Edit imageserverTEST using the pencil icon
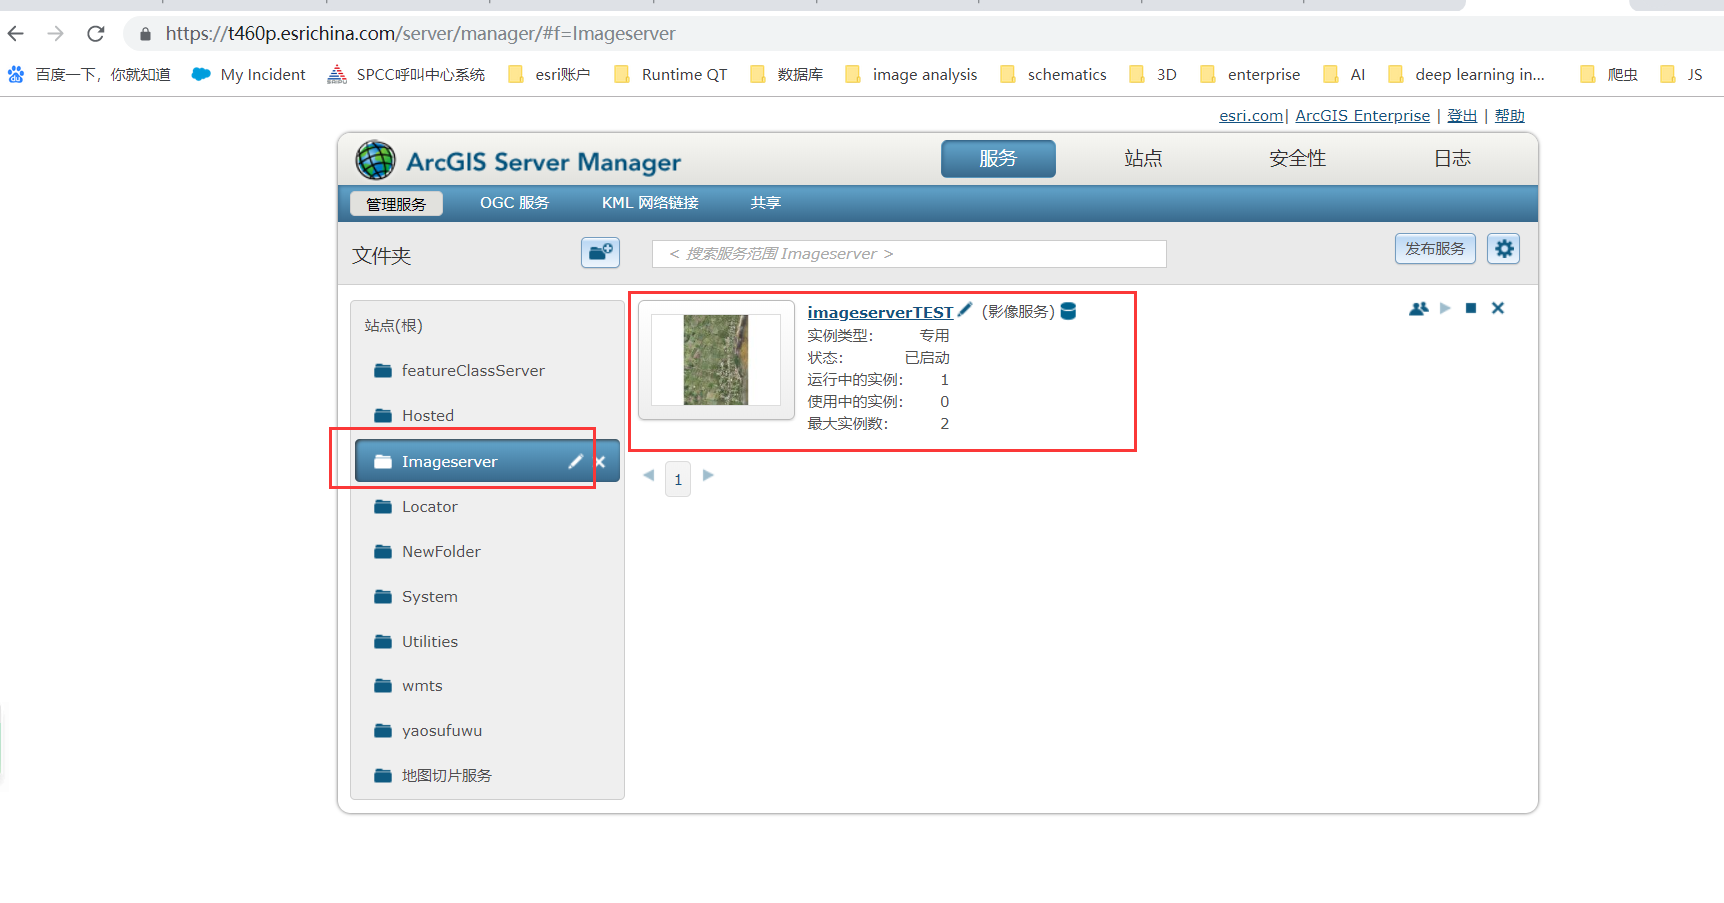Image resolution: width=1724 pixels, height=903 pixels. 963,310
